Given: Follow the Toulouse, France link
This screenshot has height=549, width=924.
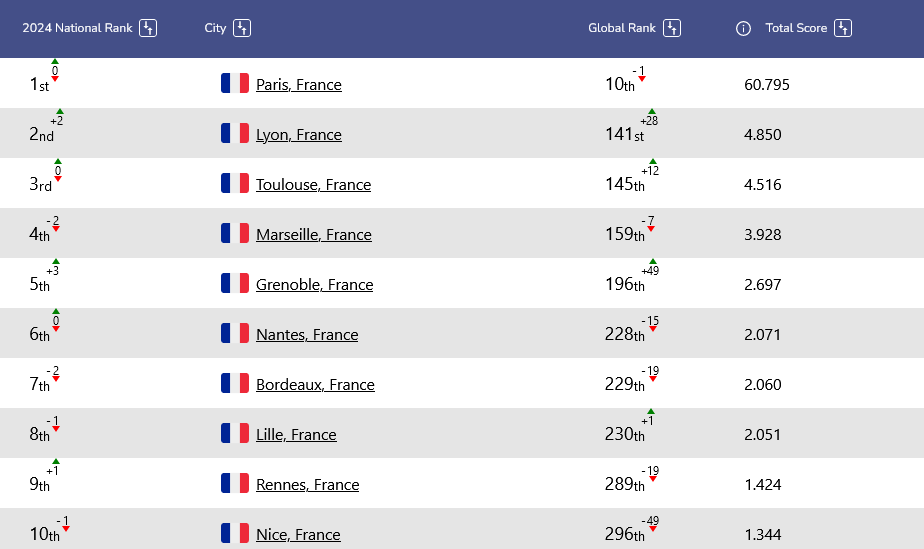Looking at the screenshot, I should point(314,185).
